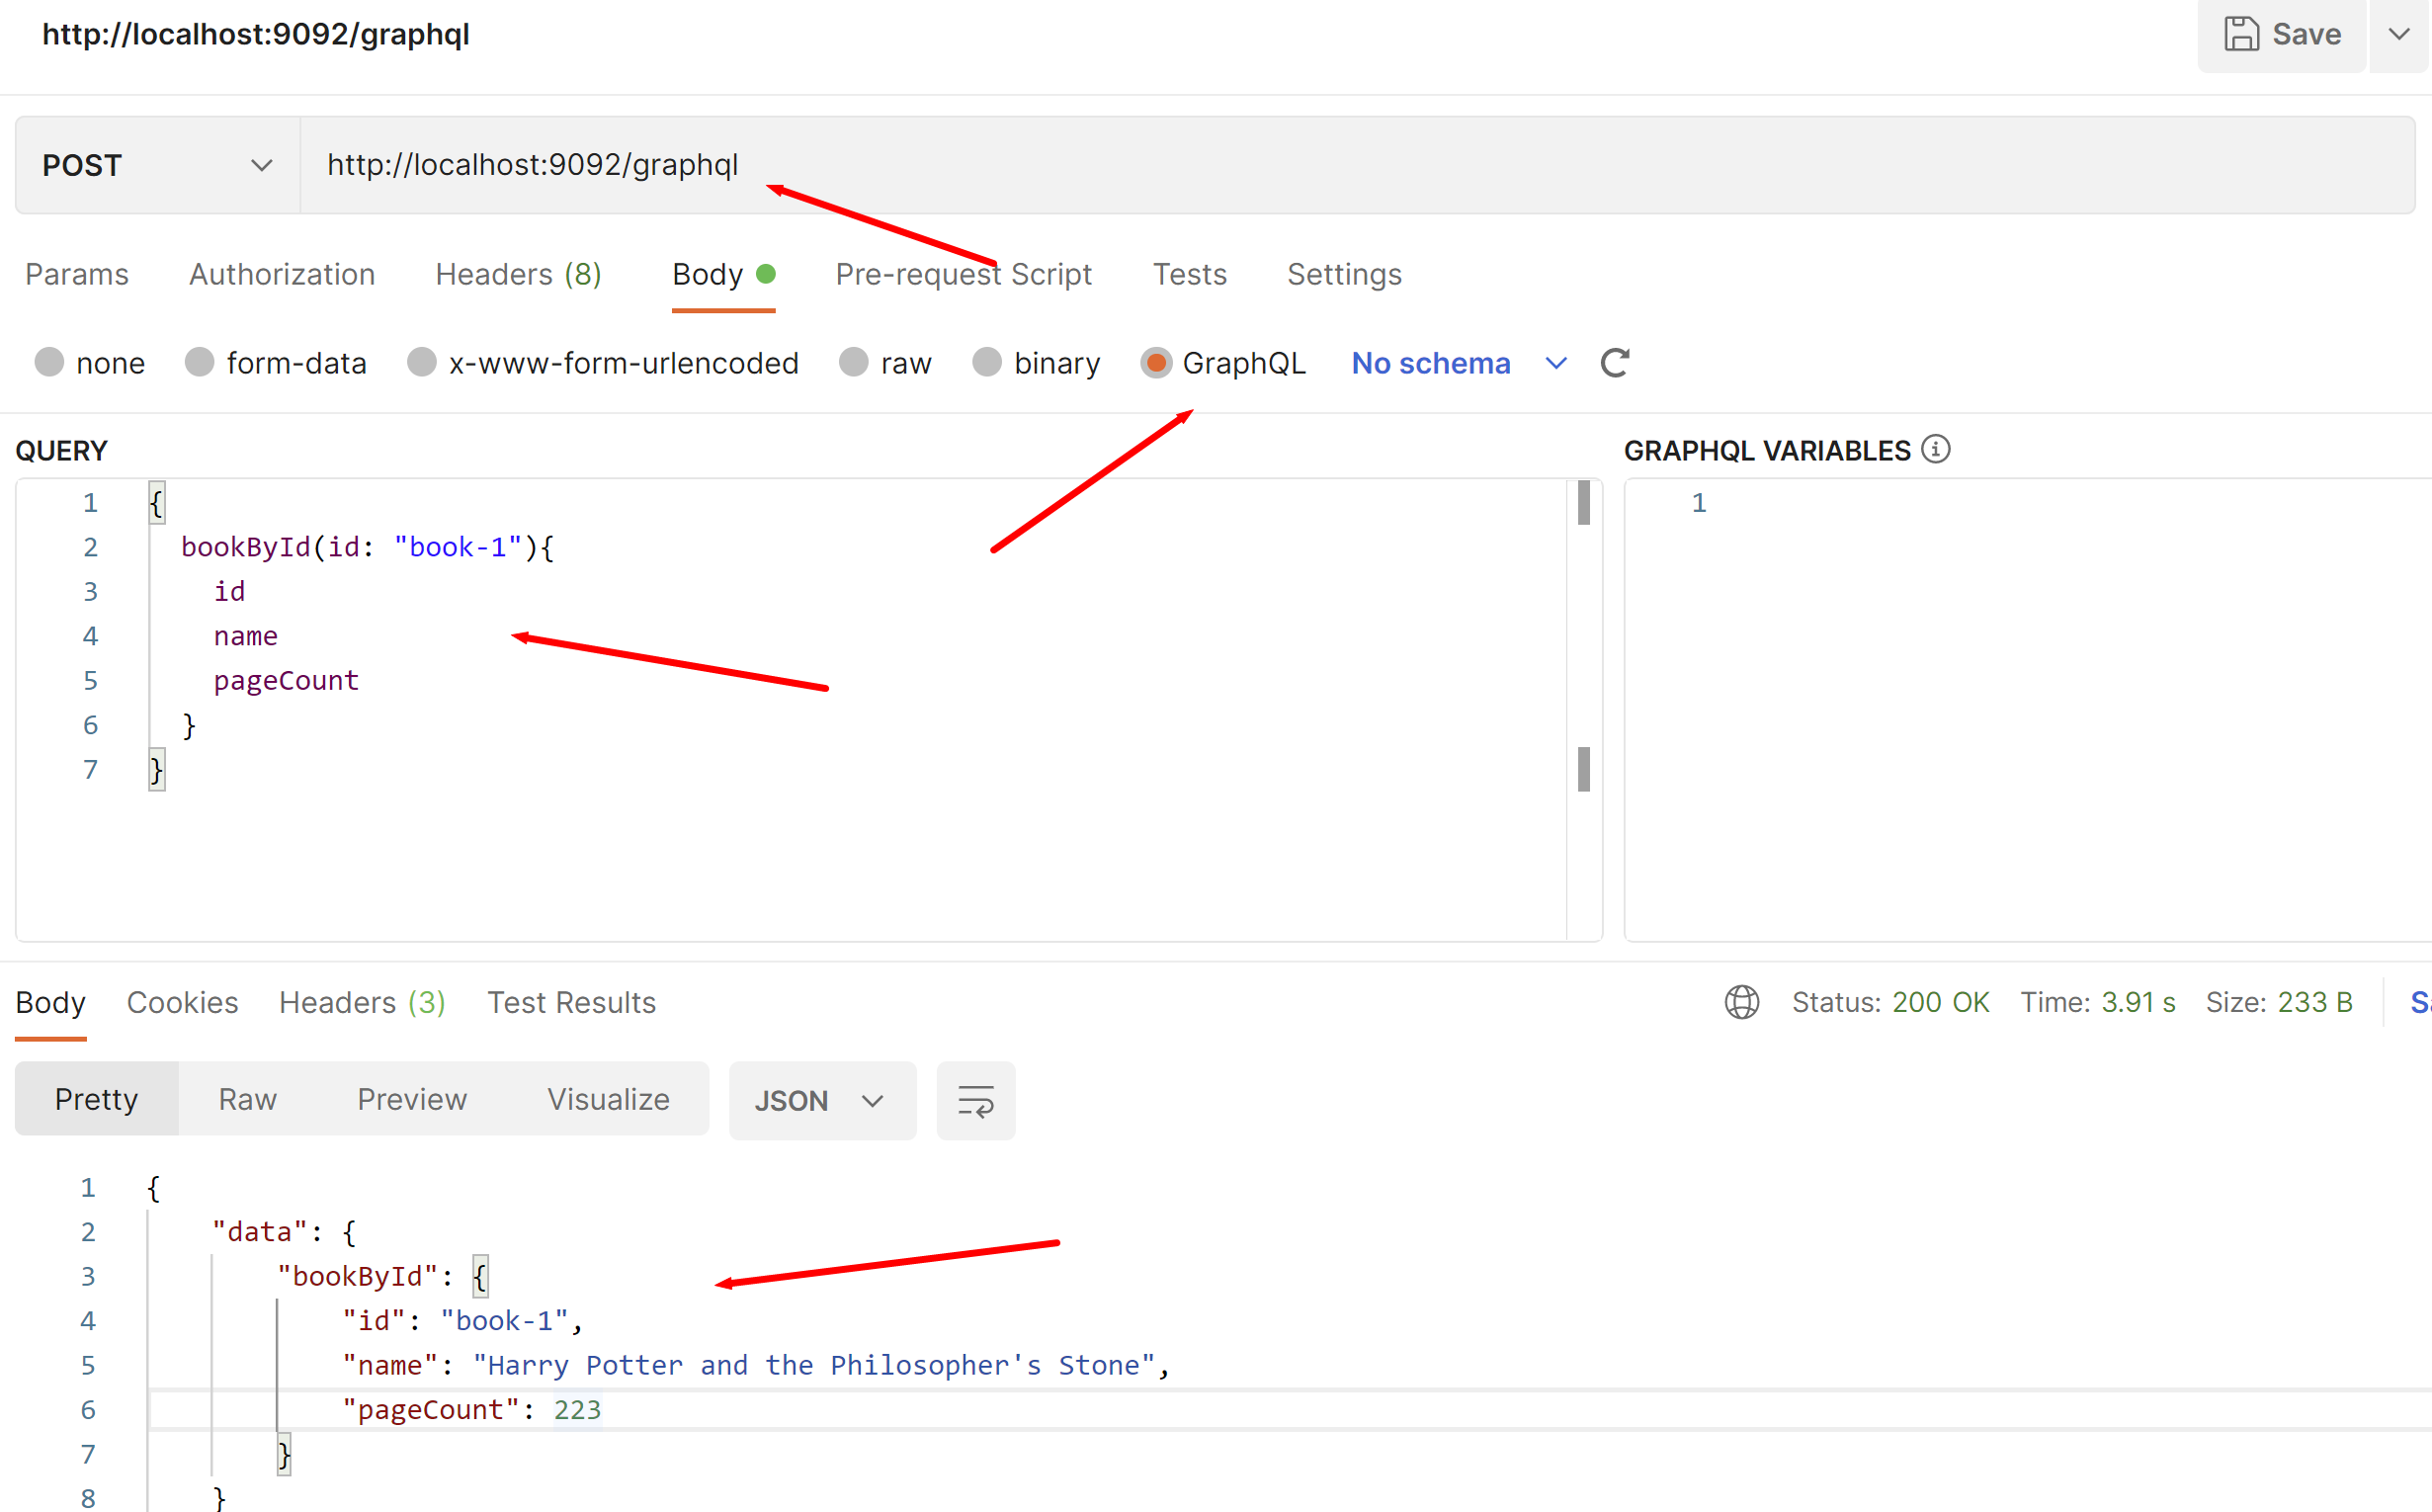
Task: Click the pageCount field in query editor
Action: point(286,680)
